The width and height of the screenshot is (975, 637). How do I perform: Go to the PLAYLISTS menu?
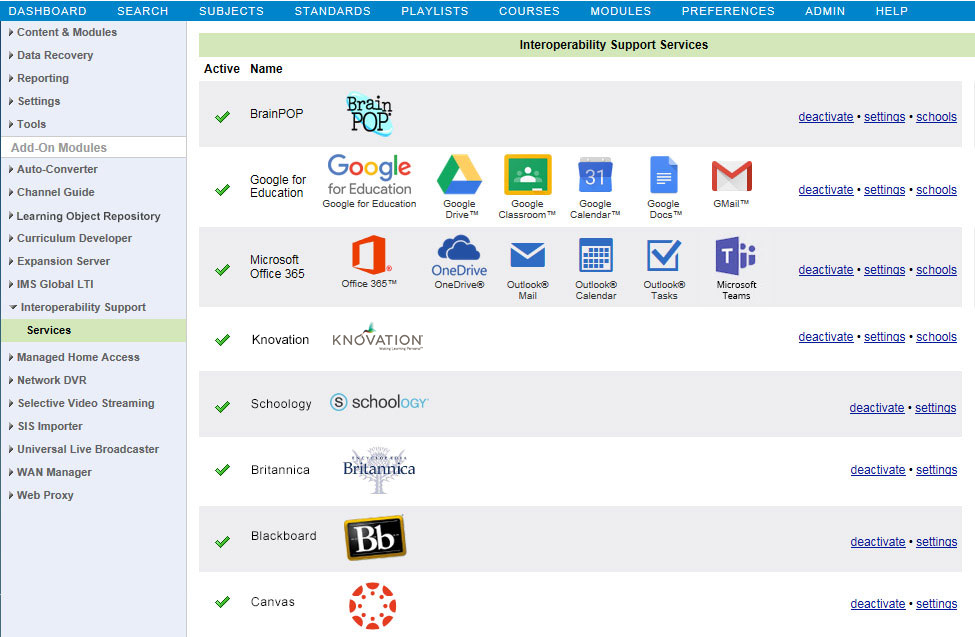[435, 11]
